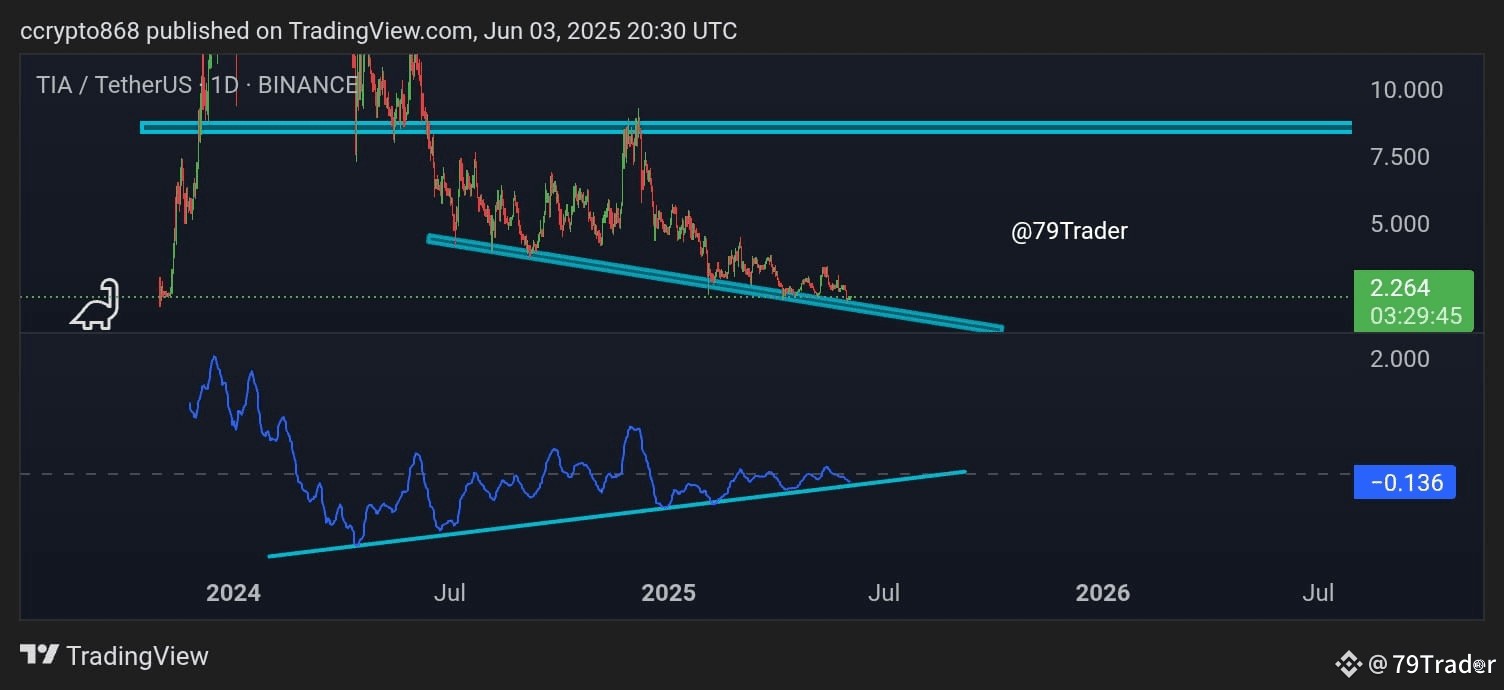Image resolution: width=1504 pixels, height=690 pixels.
Task: Select the descending cyan support trendline
Action: click(x=714, y=282)
